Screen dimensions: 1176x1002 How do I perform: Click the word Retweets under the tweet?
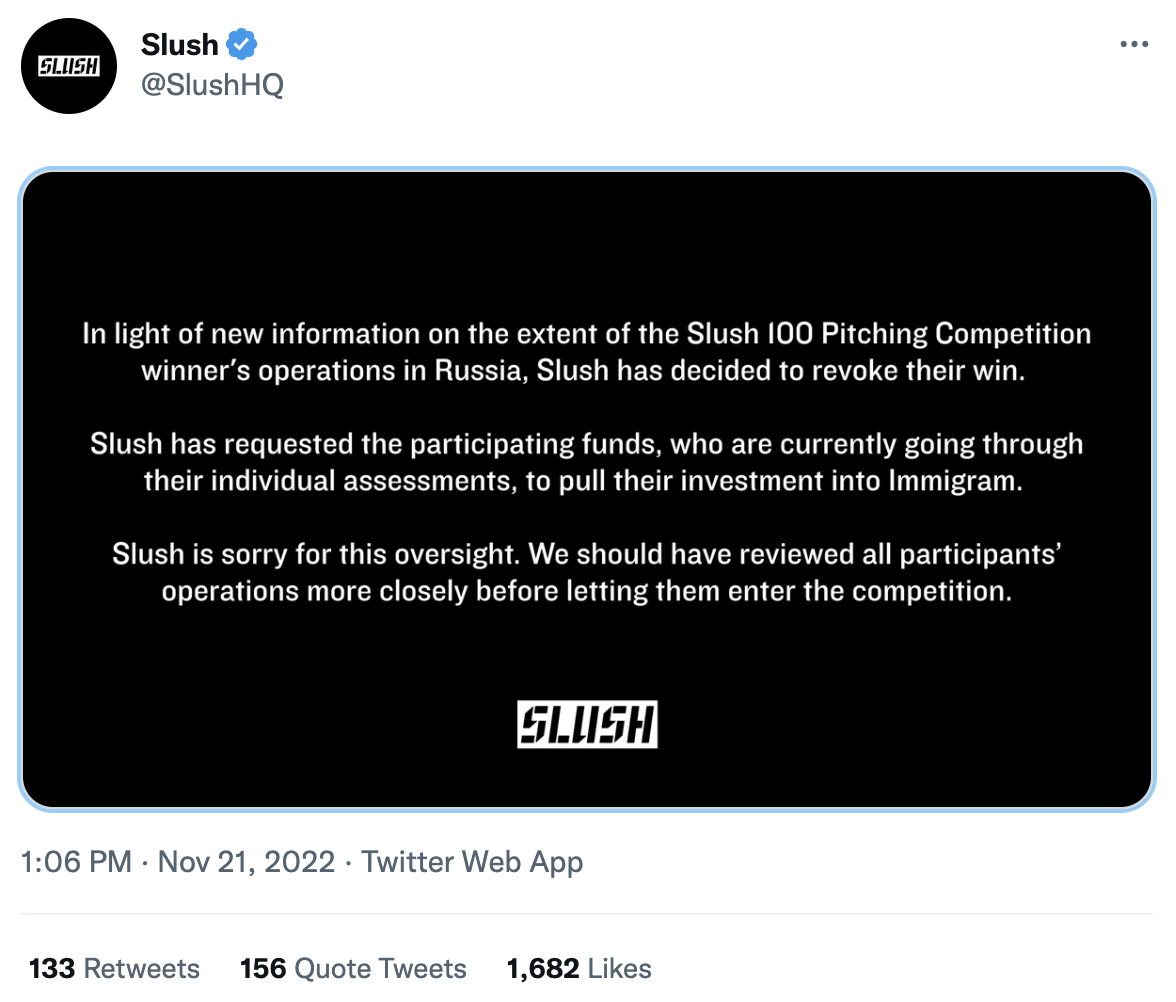click(x=142, y=968)
